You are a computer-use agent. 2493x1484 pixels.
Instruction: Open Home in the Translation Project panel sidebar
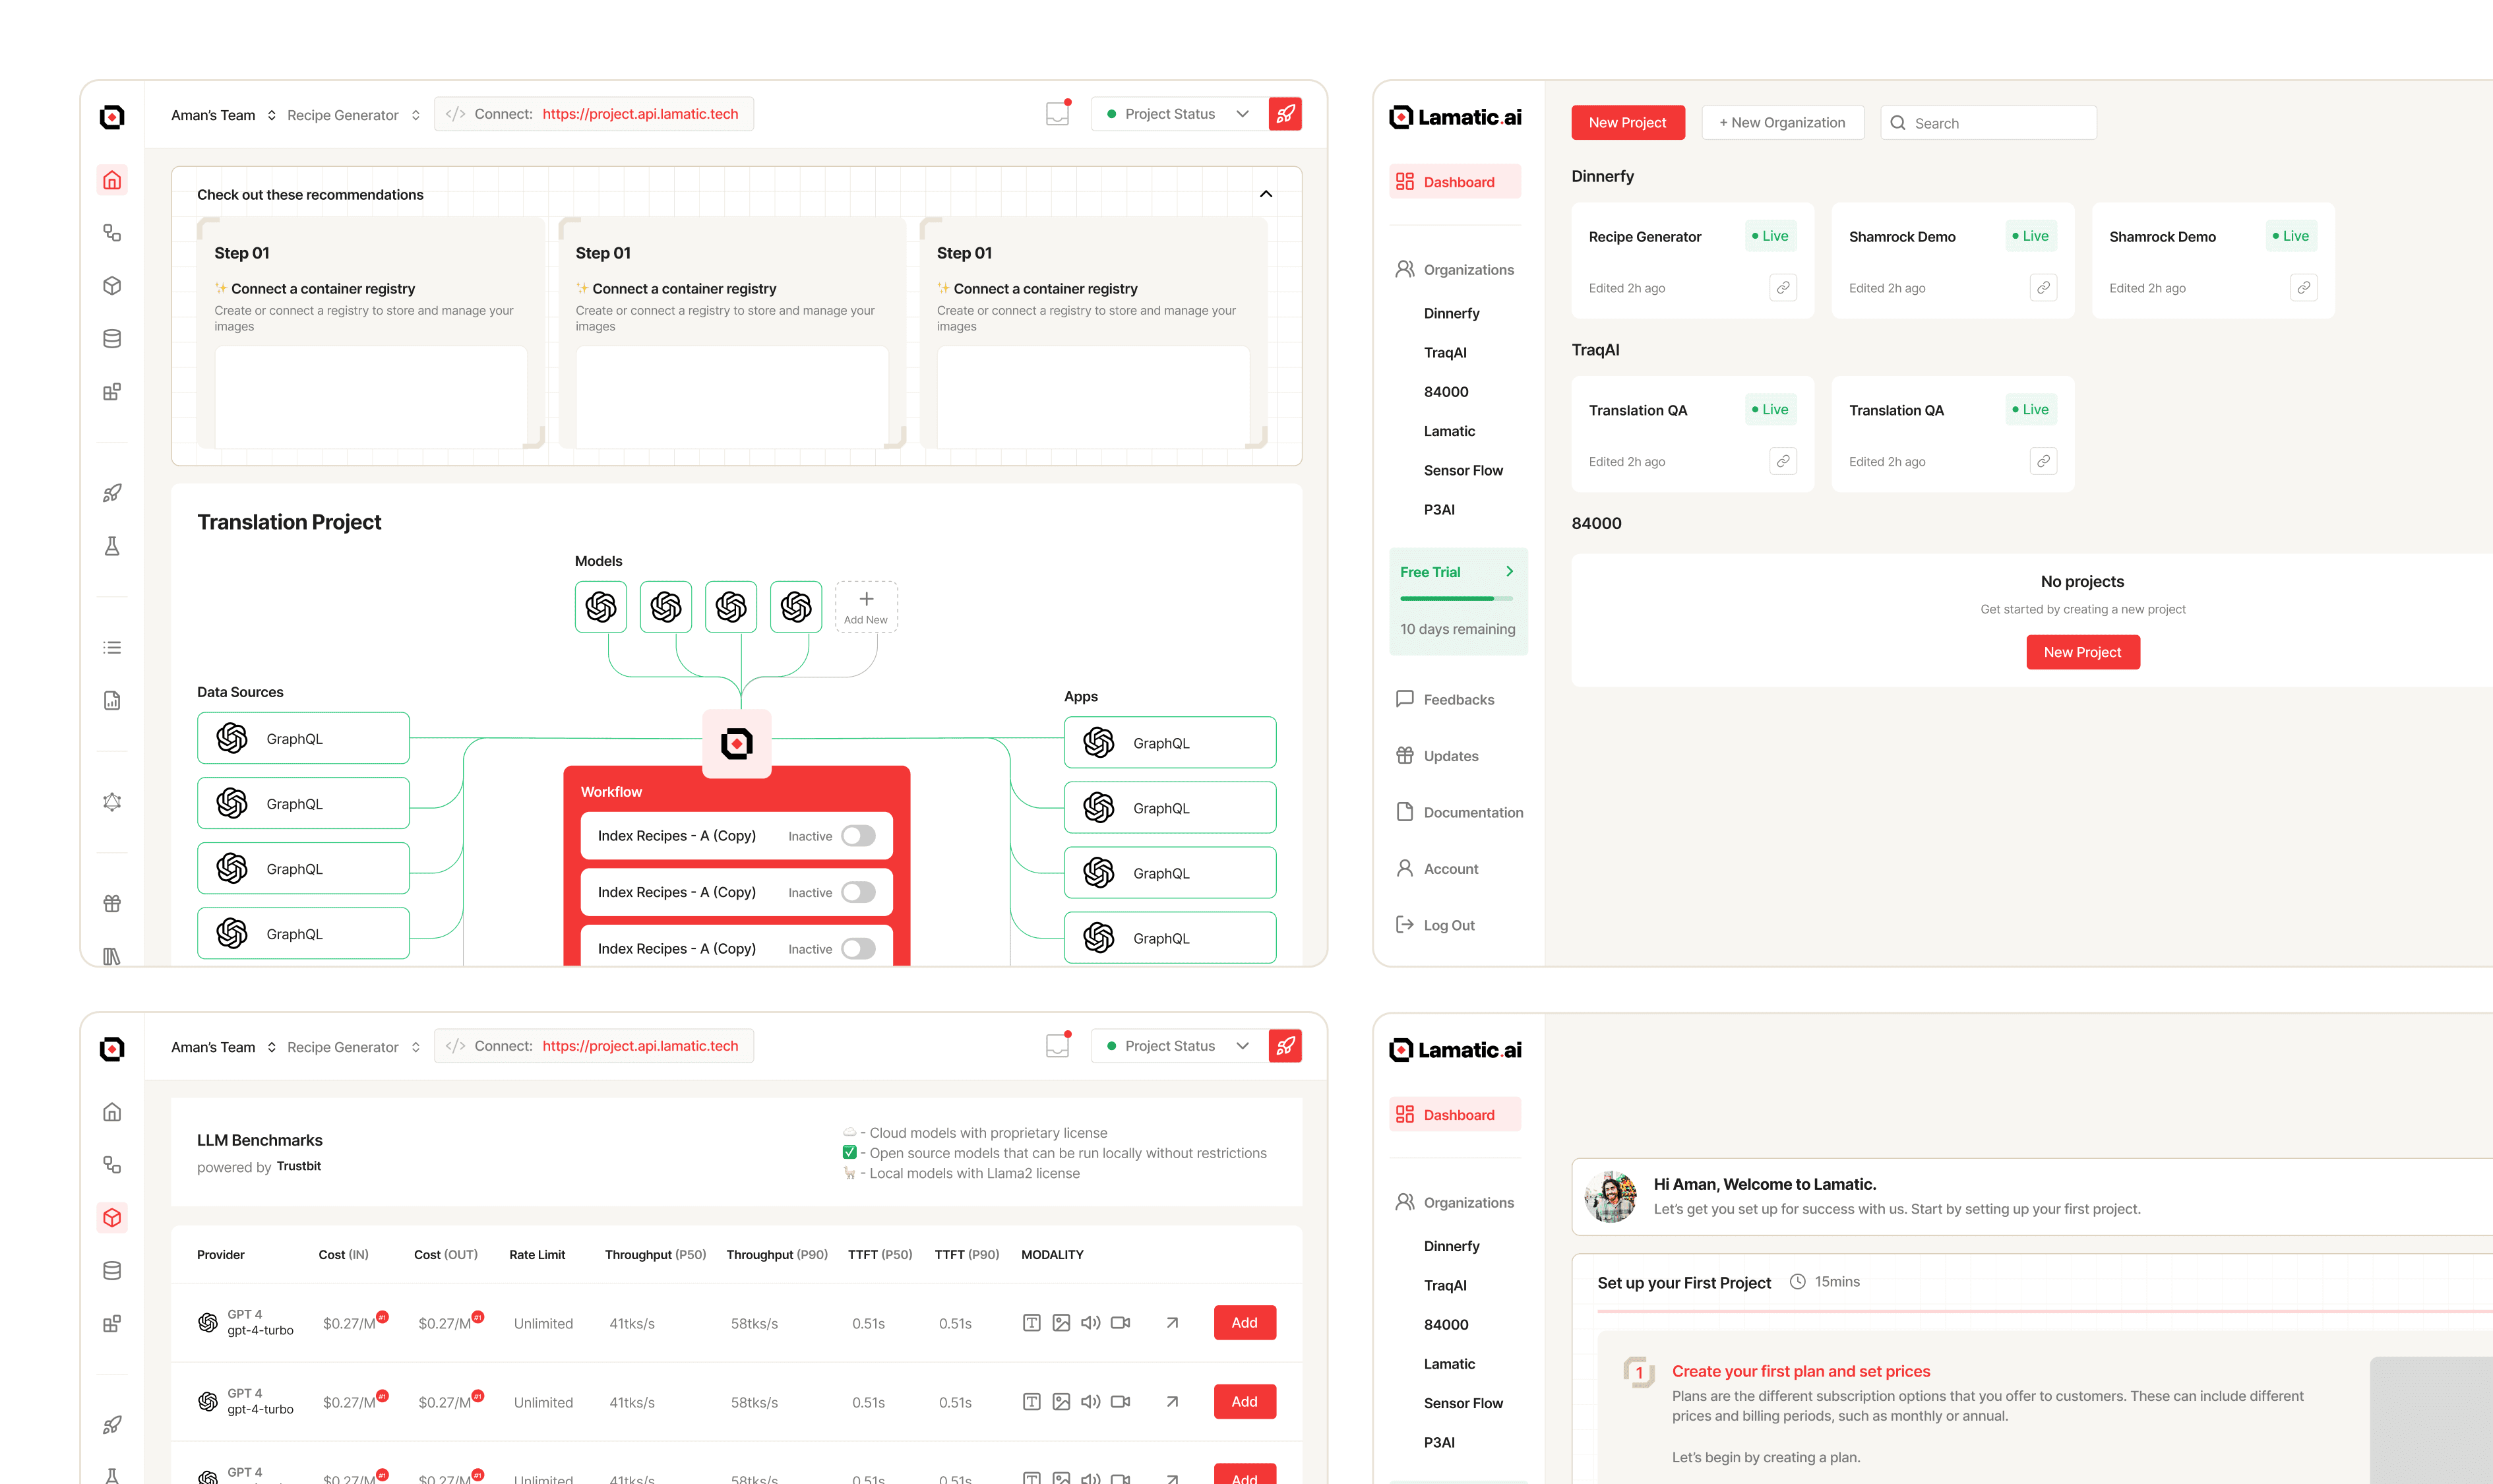(112, 180)
